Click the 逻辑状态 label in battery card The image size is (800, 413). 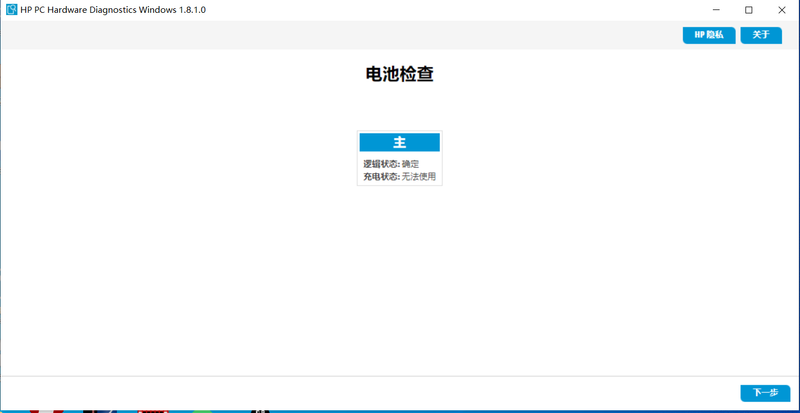380,164
